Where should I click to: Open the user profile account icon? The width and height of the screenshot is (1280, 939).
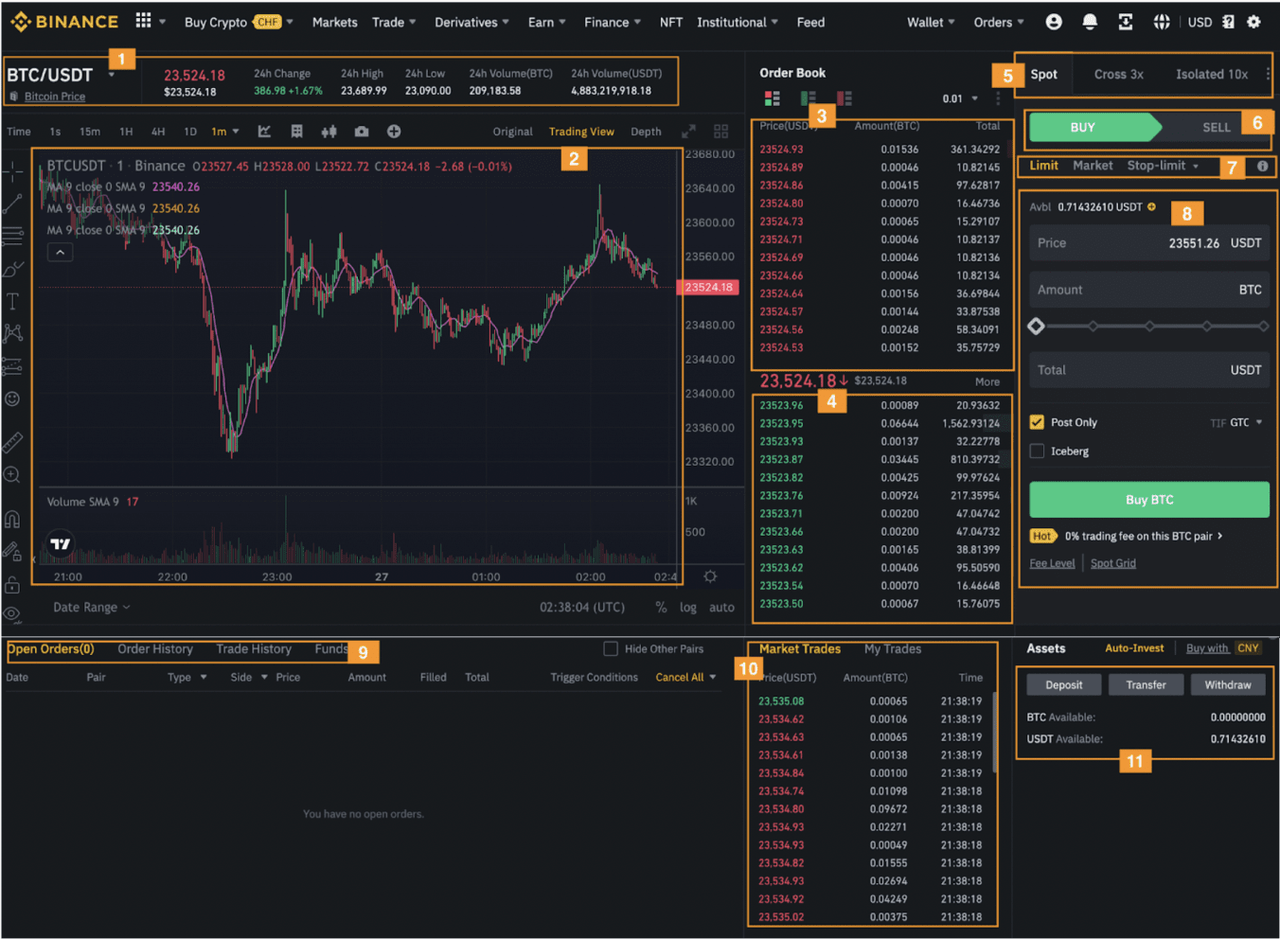[x=1053, y=22]
